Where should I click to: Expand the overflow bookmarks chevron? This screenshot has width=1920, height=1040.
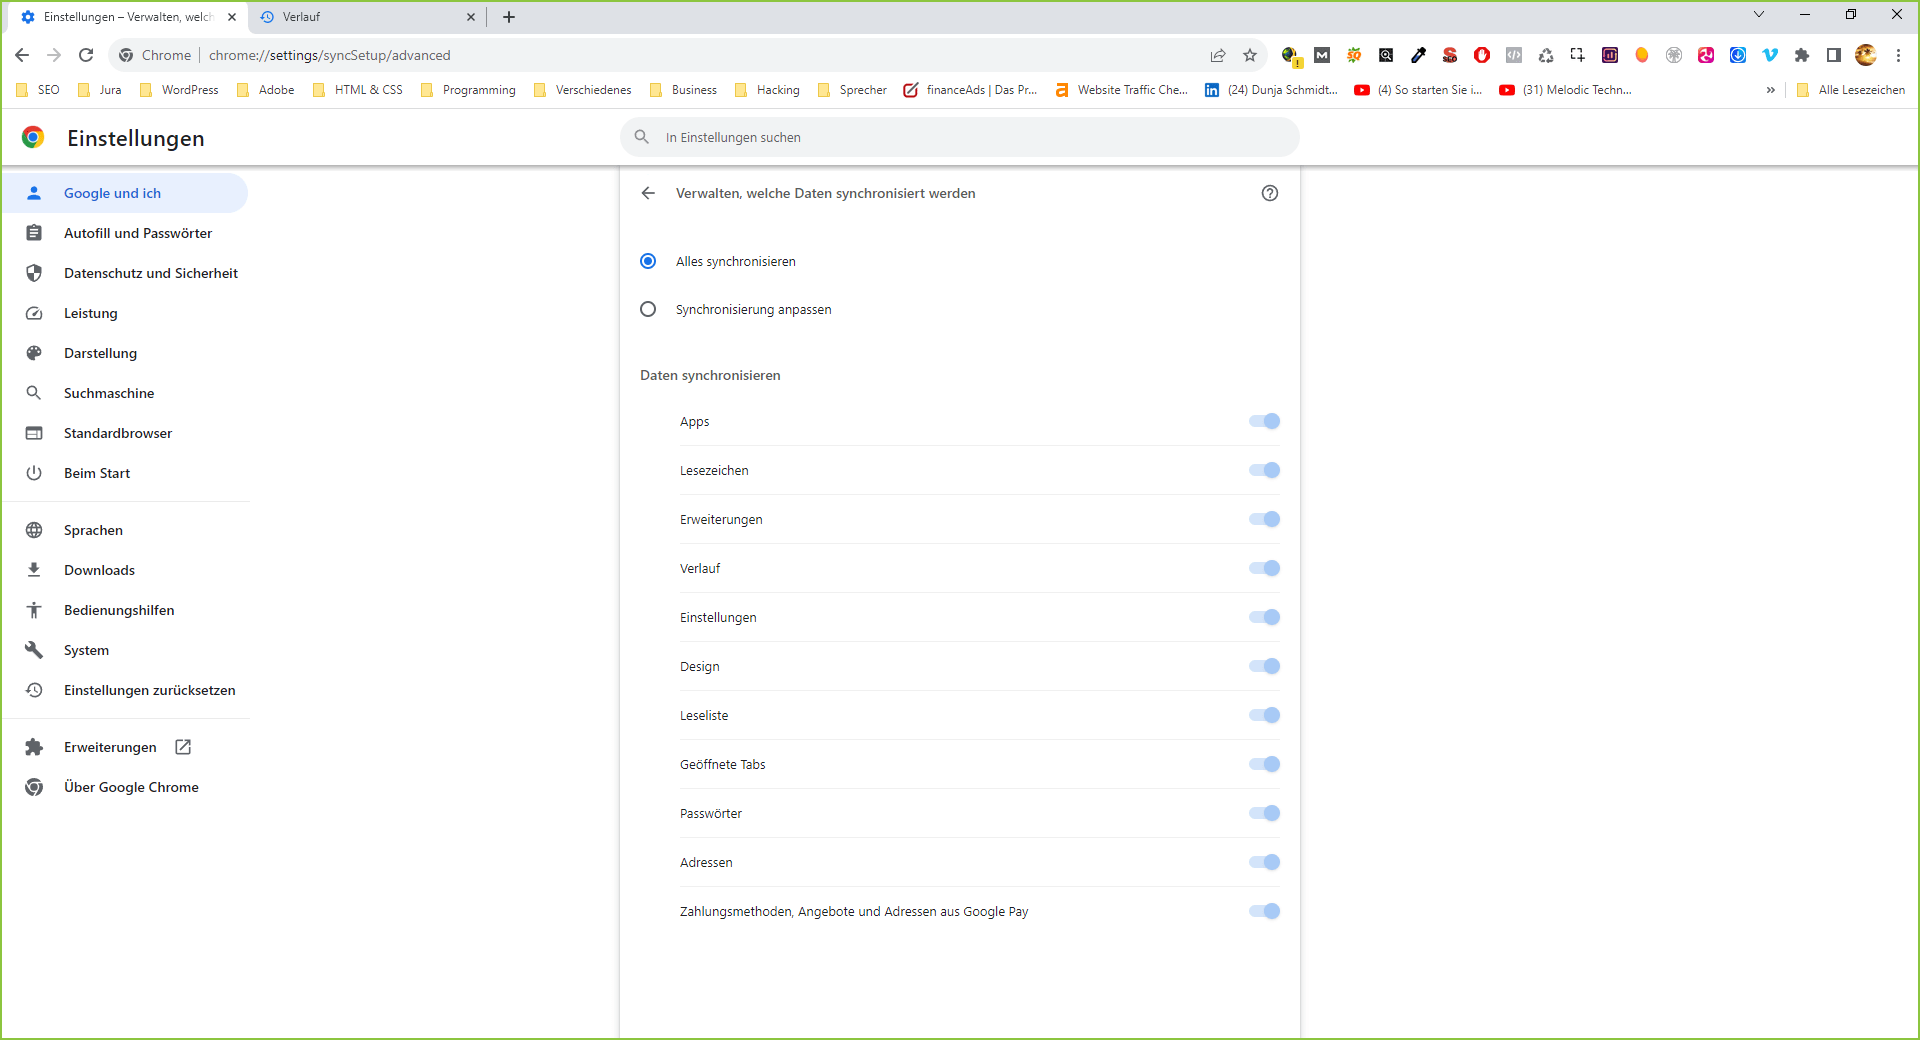point(1770,90)
